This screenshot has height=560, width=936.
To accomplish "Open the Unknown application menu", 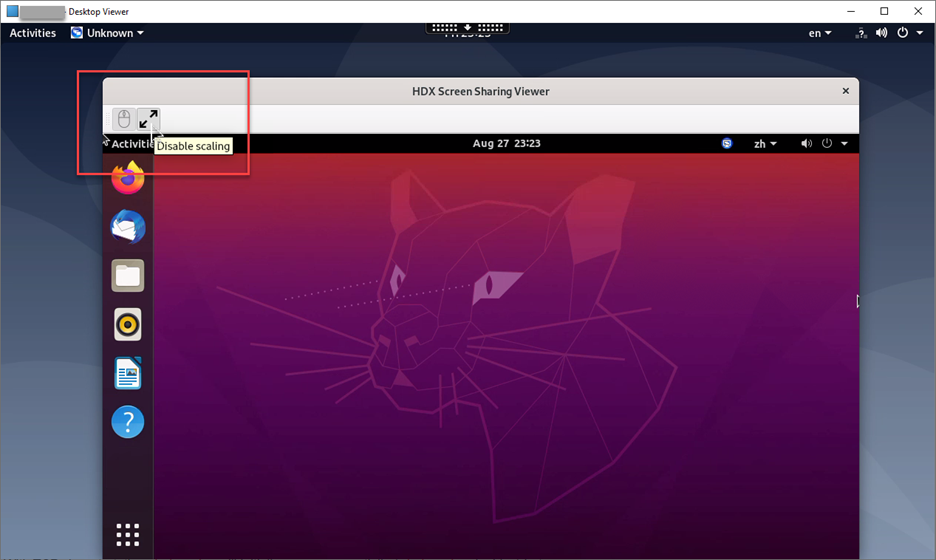I will point(107,33).
